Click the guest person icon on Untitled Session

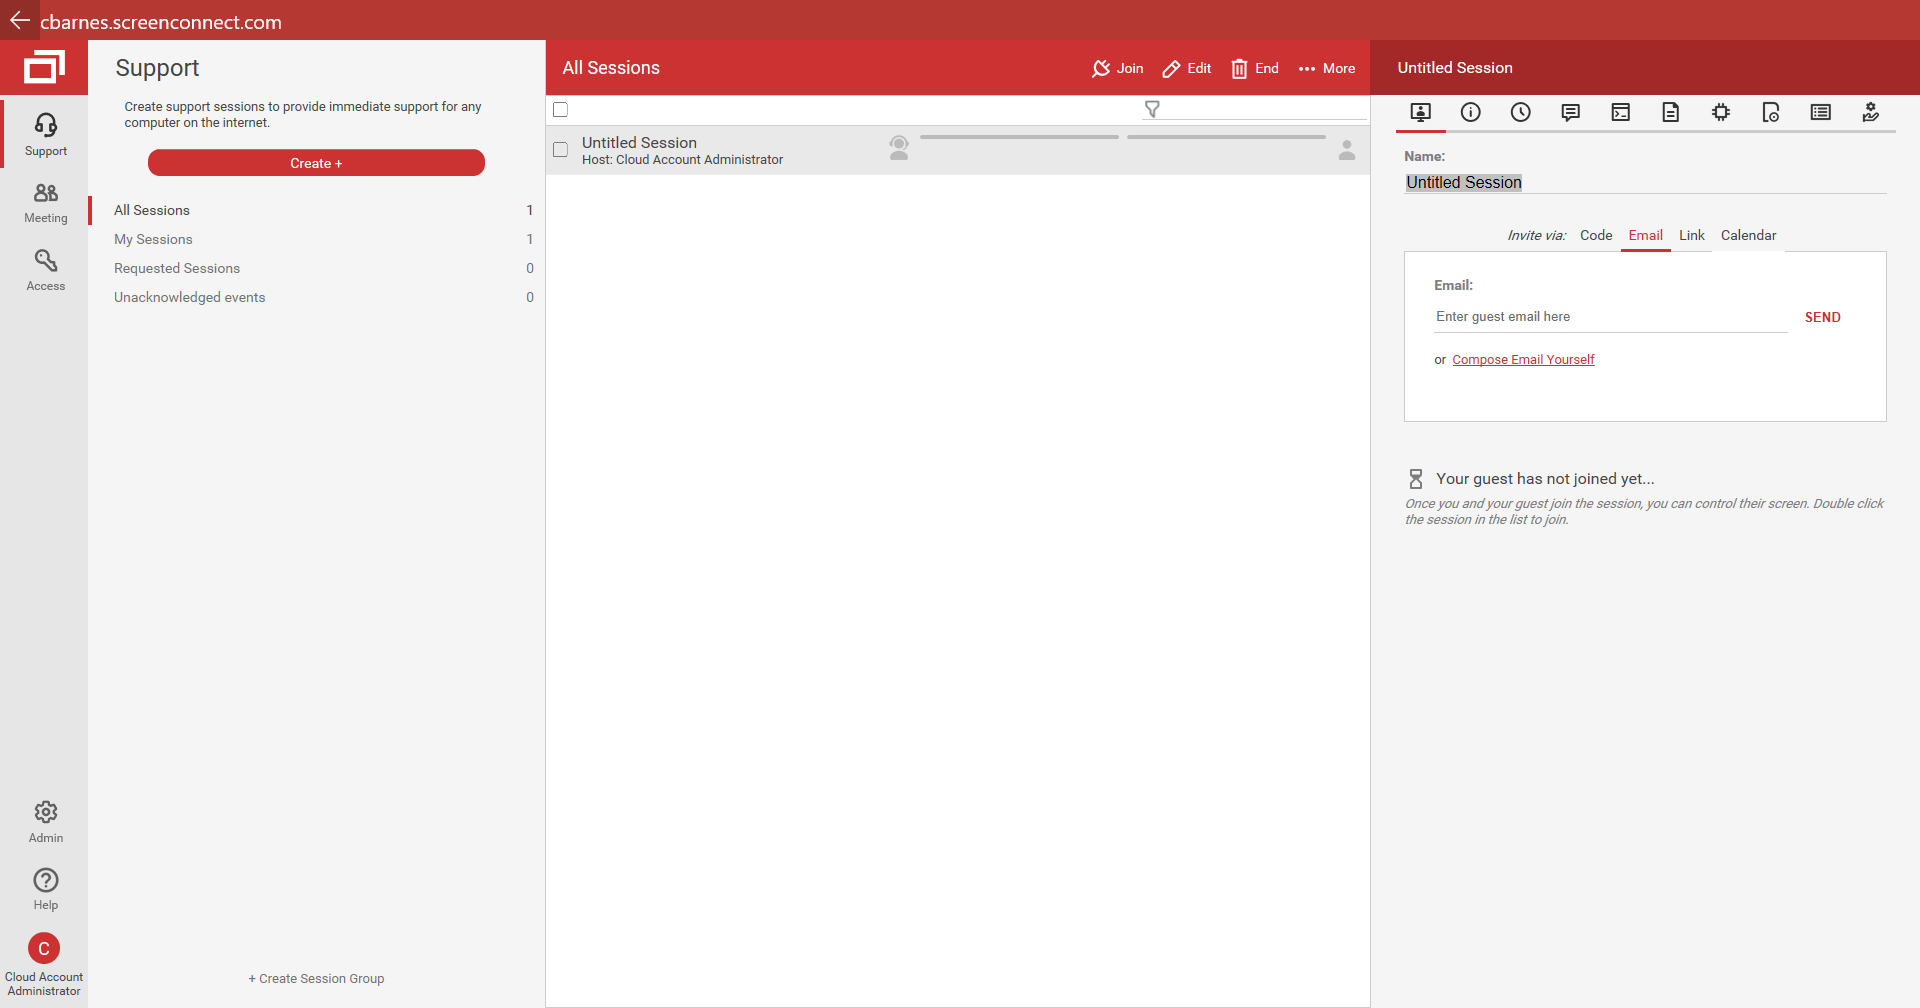(1347, 150)
